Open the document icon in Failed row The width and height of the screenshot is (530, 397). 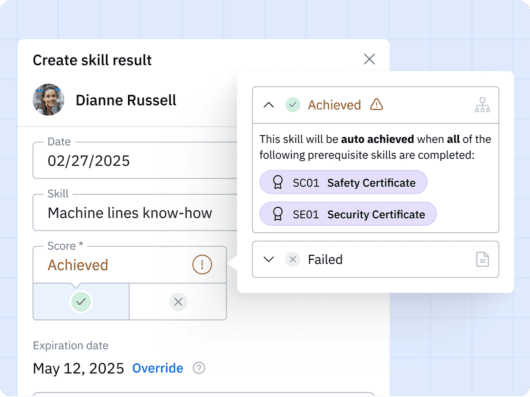pos(482,259)
